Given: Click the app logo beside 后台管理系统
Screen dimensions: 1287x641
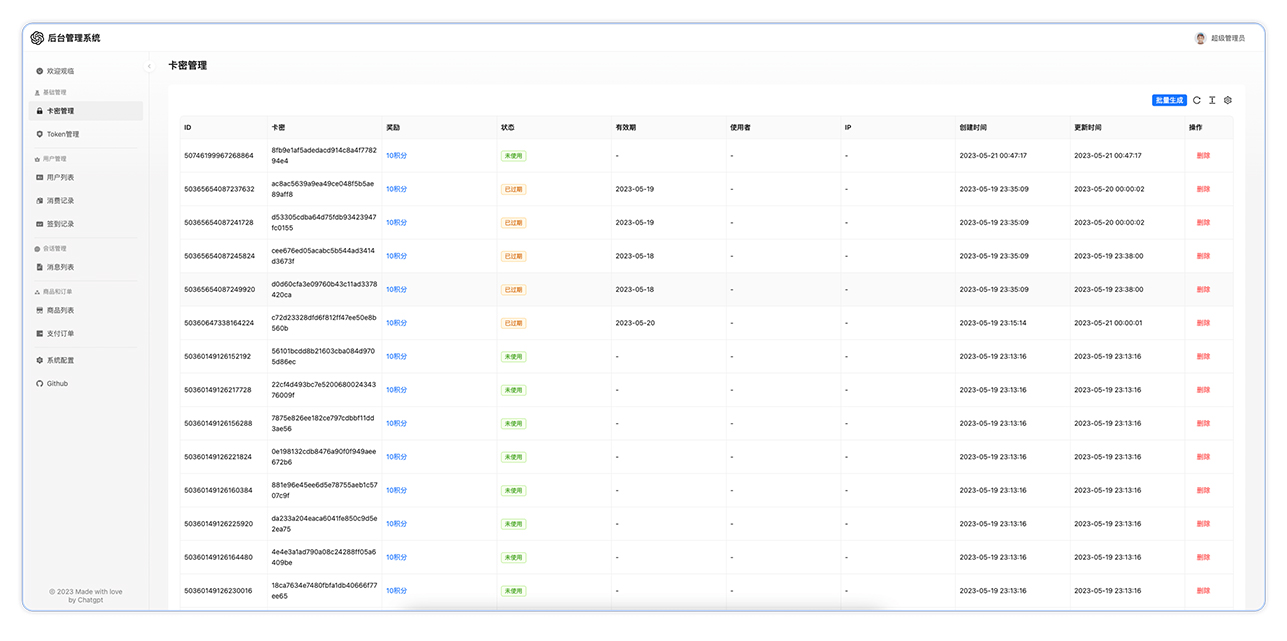Looking at the screenshot, I should (x=35, y=37).
